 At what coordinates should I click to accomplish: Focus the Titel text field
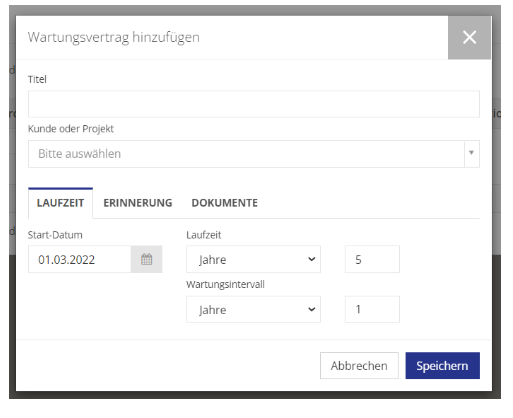[x=254, y=104]
